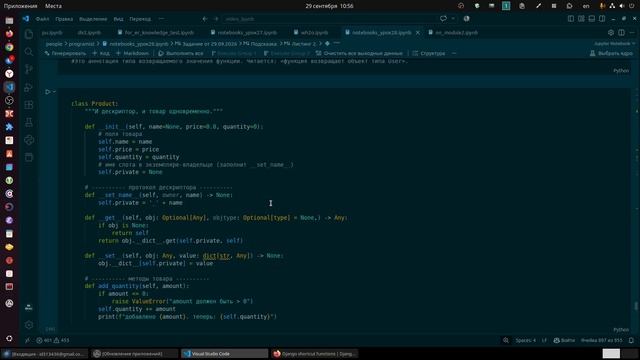Switch to Django shortcut functions taskbar window
This screenshot has height=360, width=640.
click(x=315, y=353)
